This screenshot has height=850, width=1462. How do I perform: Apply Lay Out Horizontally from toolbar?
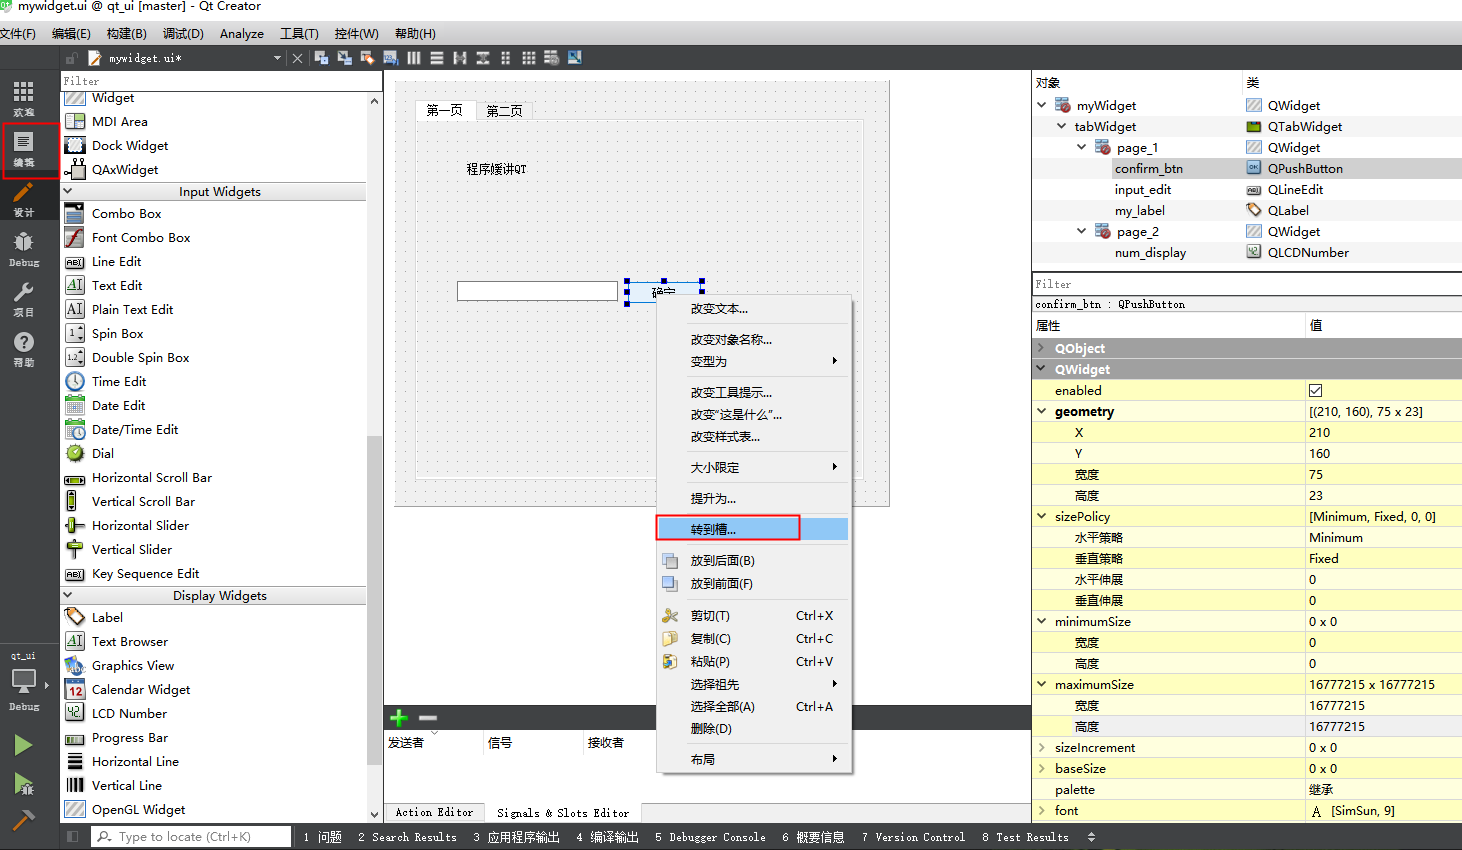tap(413, 58)
